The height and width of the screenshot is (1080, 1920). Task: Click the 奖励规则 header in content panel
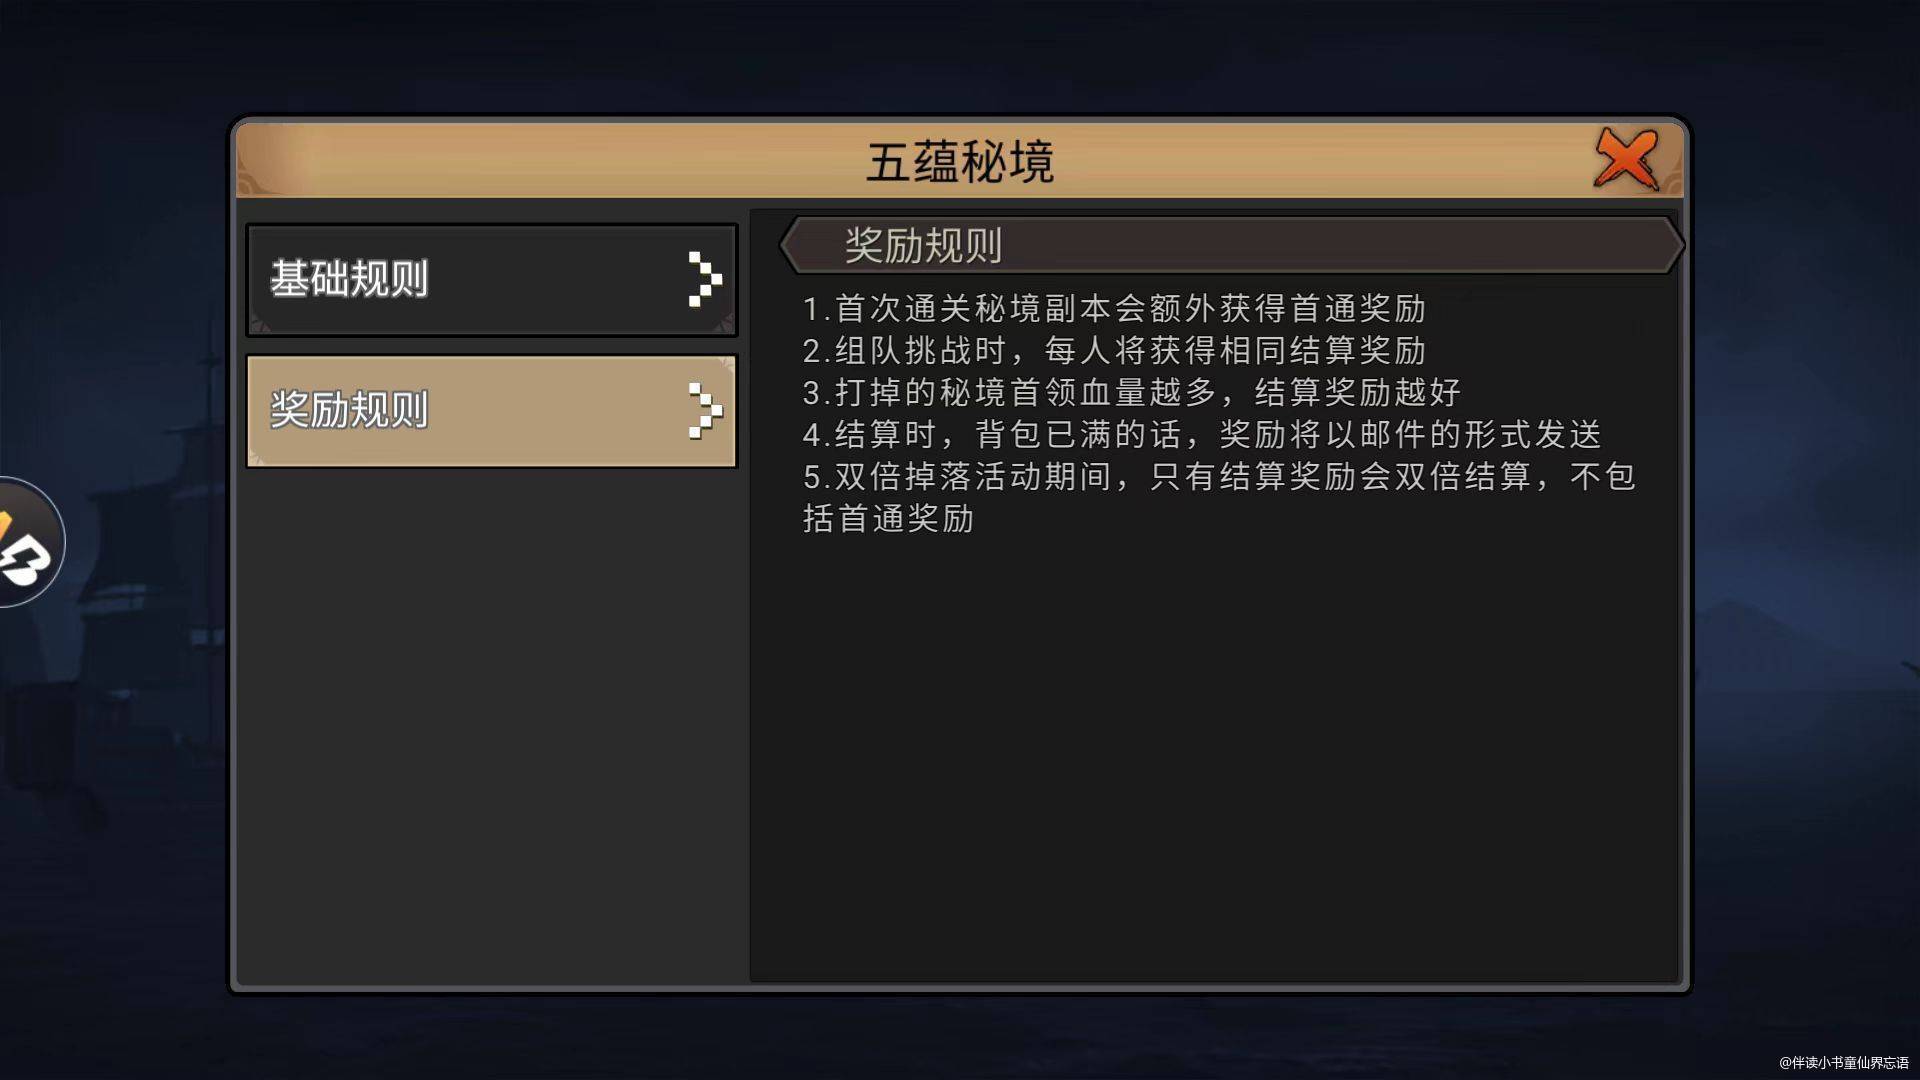923,245
